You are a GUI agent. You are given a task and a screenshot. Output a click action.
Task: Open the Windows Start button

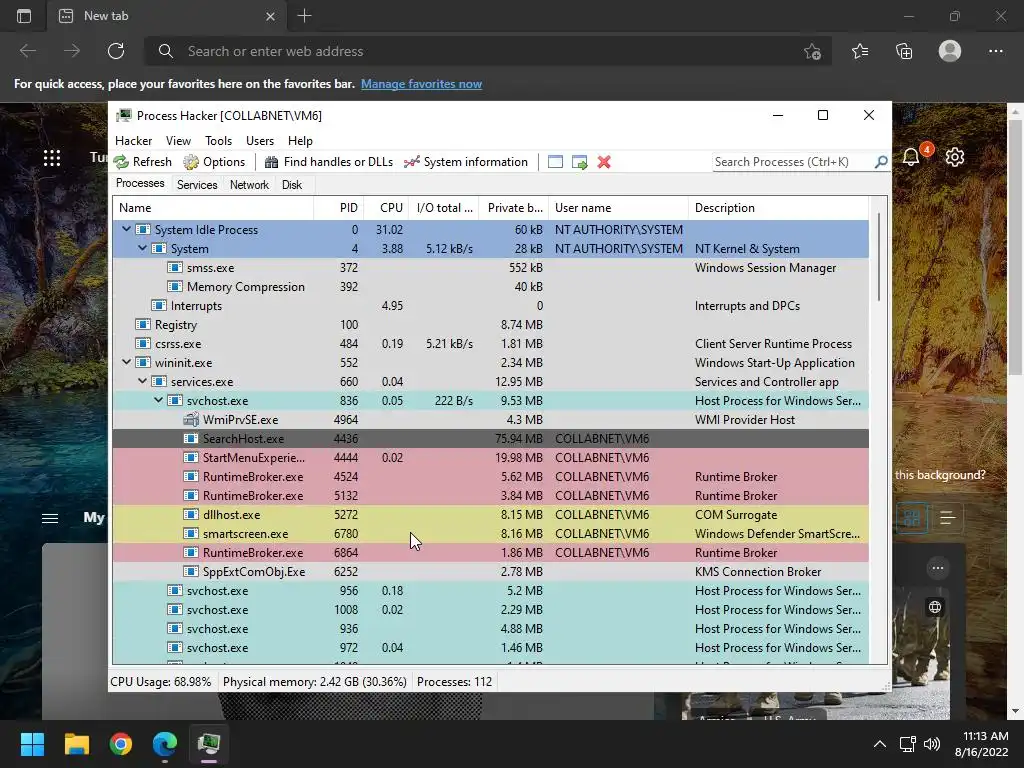(x=32, y=744)
